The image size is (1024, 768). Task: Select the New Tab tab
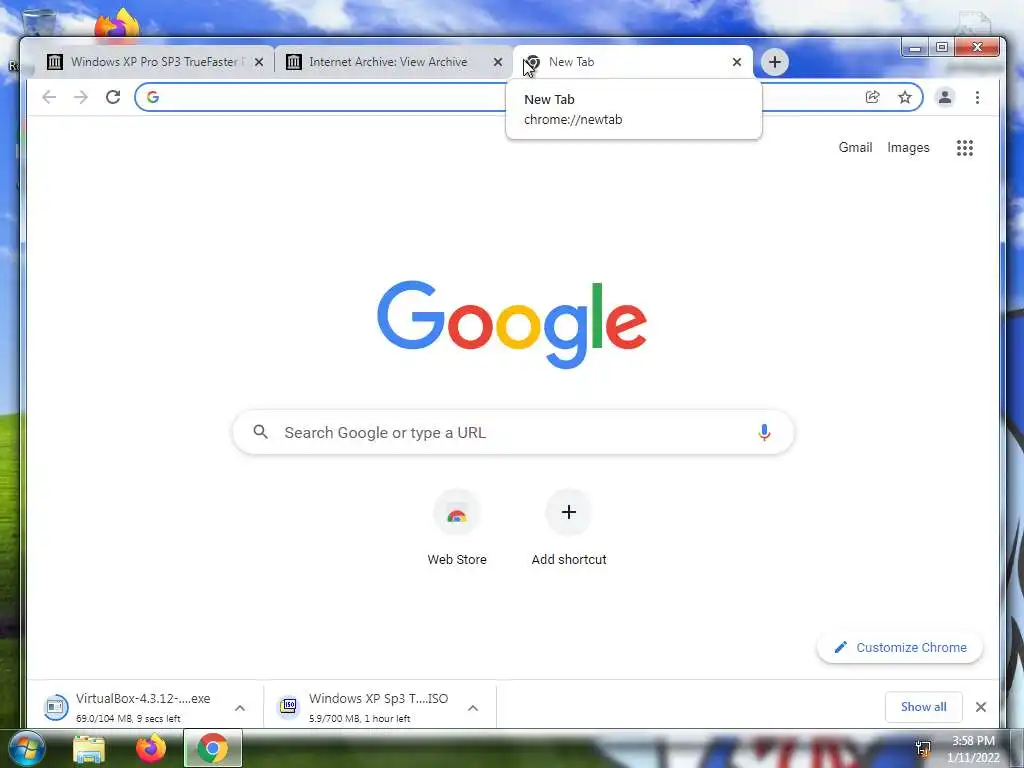click(x=632, y=62)
